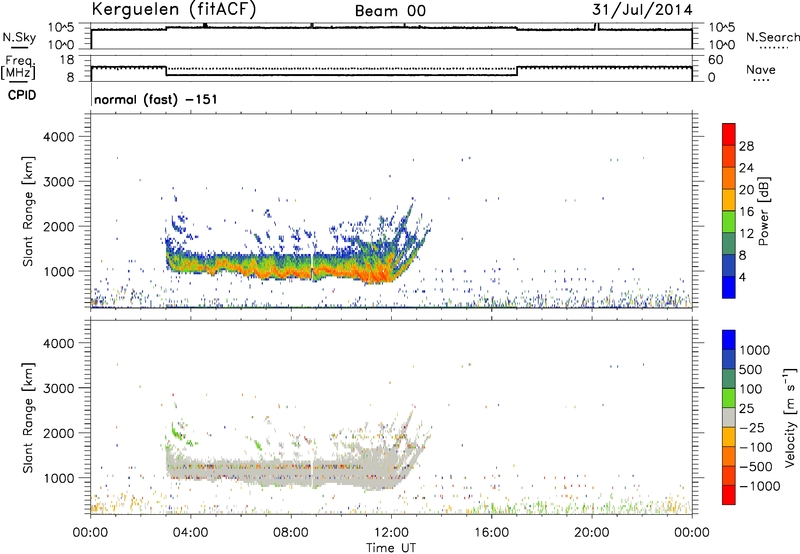This screenshot has height=554, width=800.
Task: Click the '16:00' time tick label
Action: 491,533
